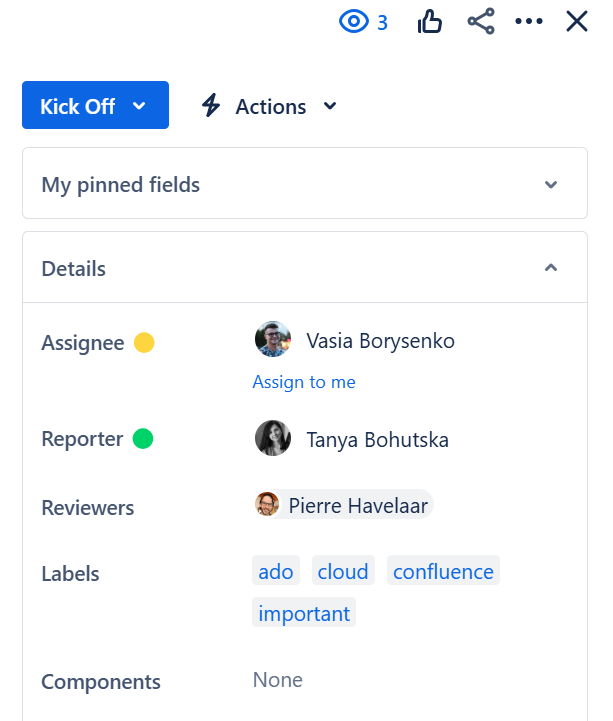
Task: Click the green dot beside Reporter
Action: coord(143,438)
